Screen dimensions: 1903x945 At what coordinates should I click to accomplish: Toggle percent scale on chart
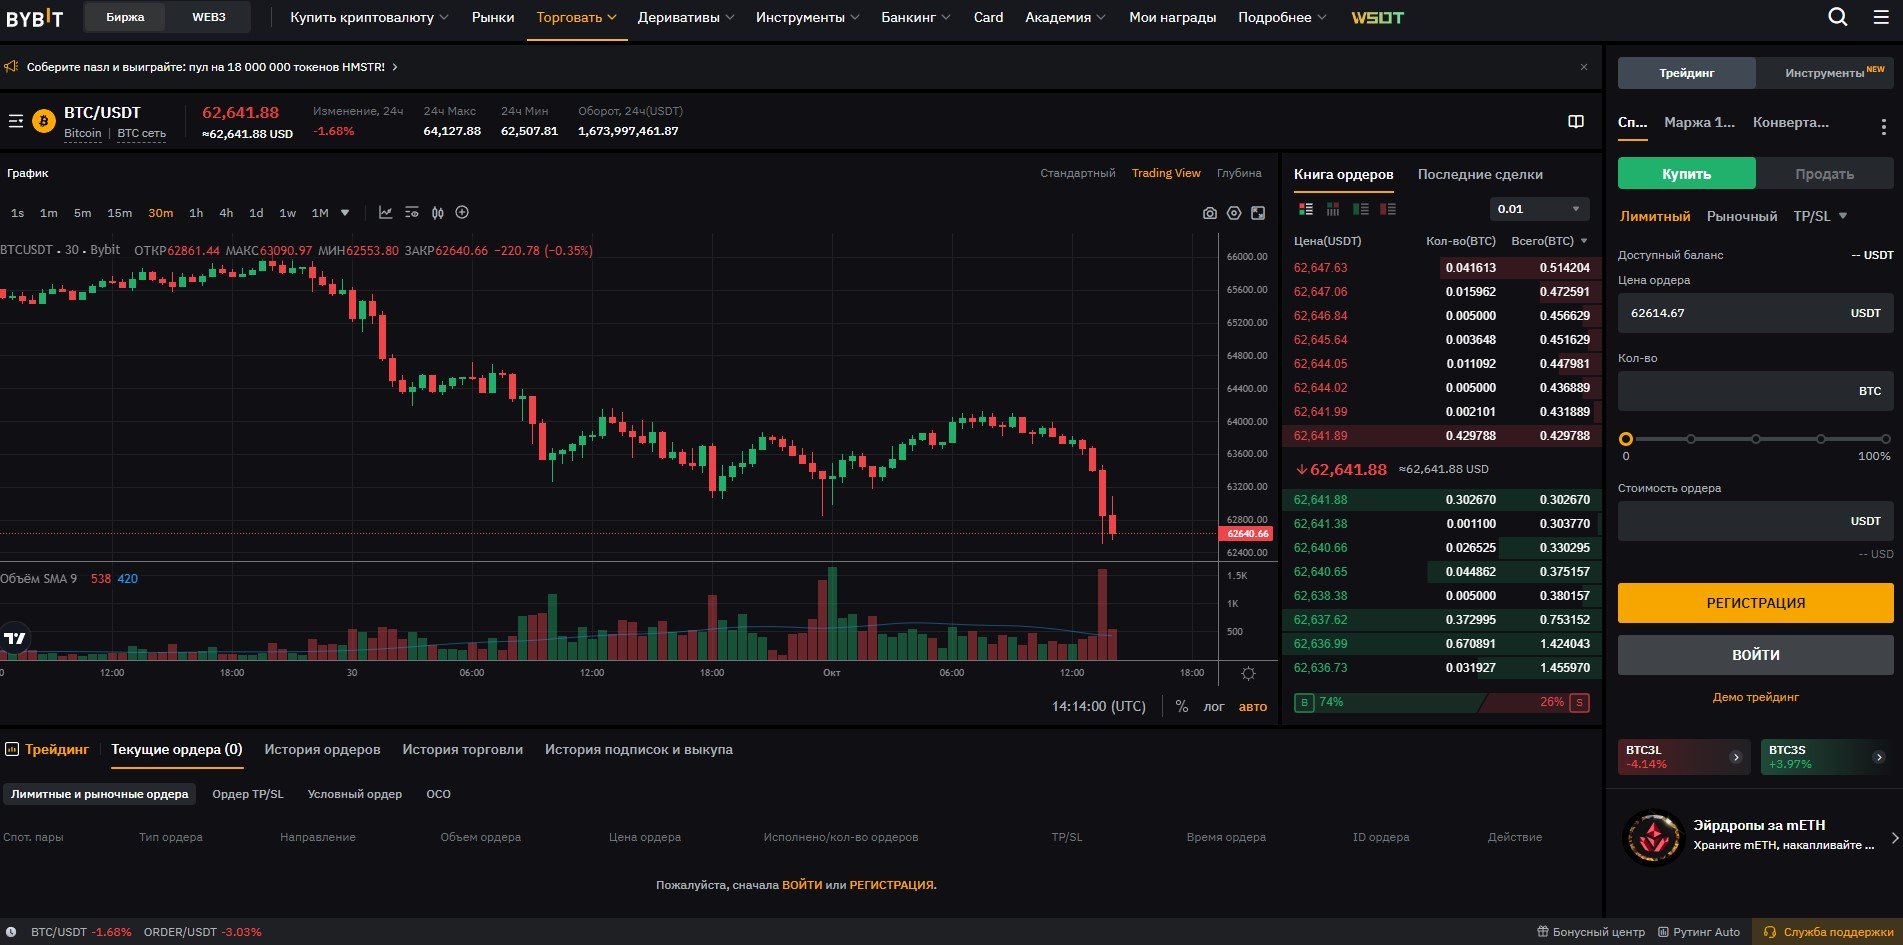tap(1182, 706)
